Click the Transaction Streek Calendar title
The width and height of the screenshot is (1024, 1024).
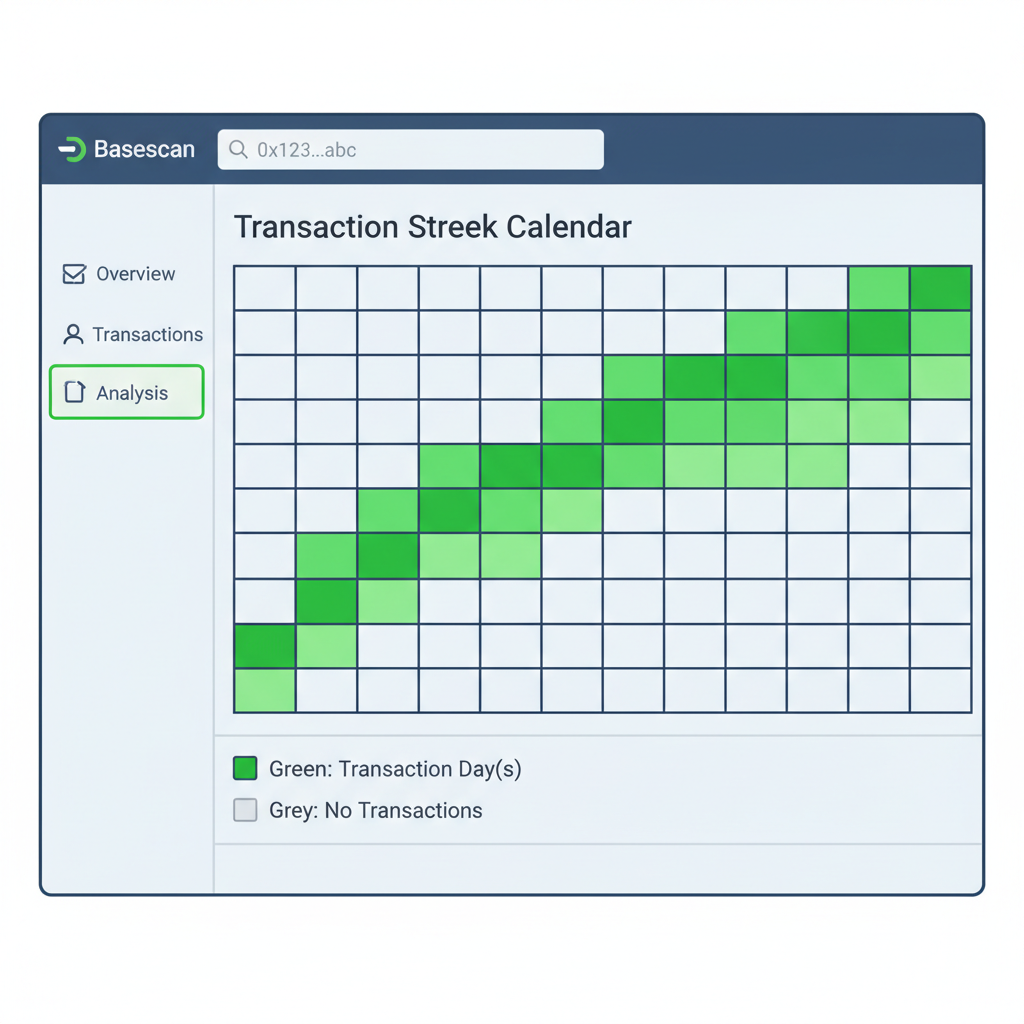(432, 227)
